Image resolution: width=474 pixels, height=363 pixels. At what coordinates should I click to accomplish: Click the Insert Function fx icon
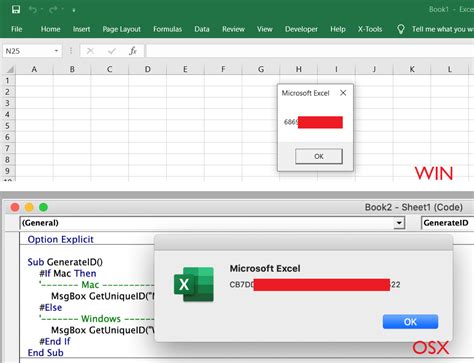(x=133, y=51)
